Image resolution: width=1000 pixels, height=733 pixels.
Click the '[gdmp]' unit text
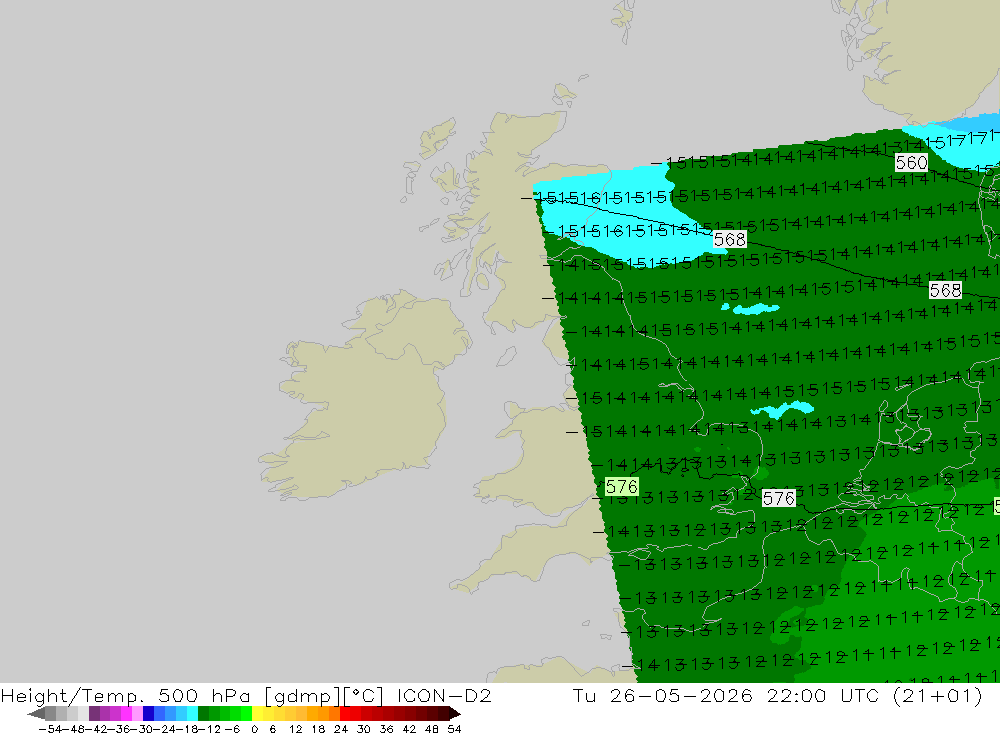click(x=301, y=696)
